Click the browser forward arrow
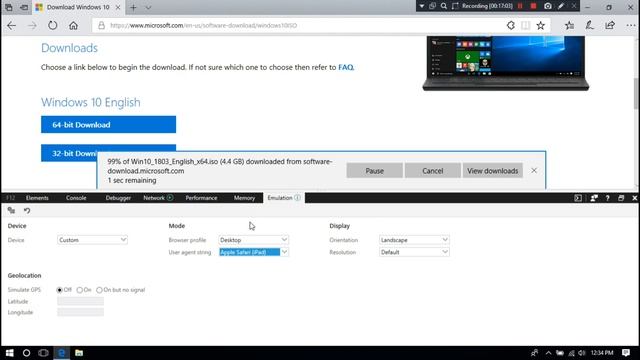 point(32,25)
